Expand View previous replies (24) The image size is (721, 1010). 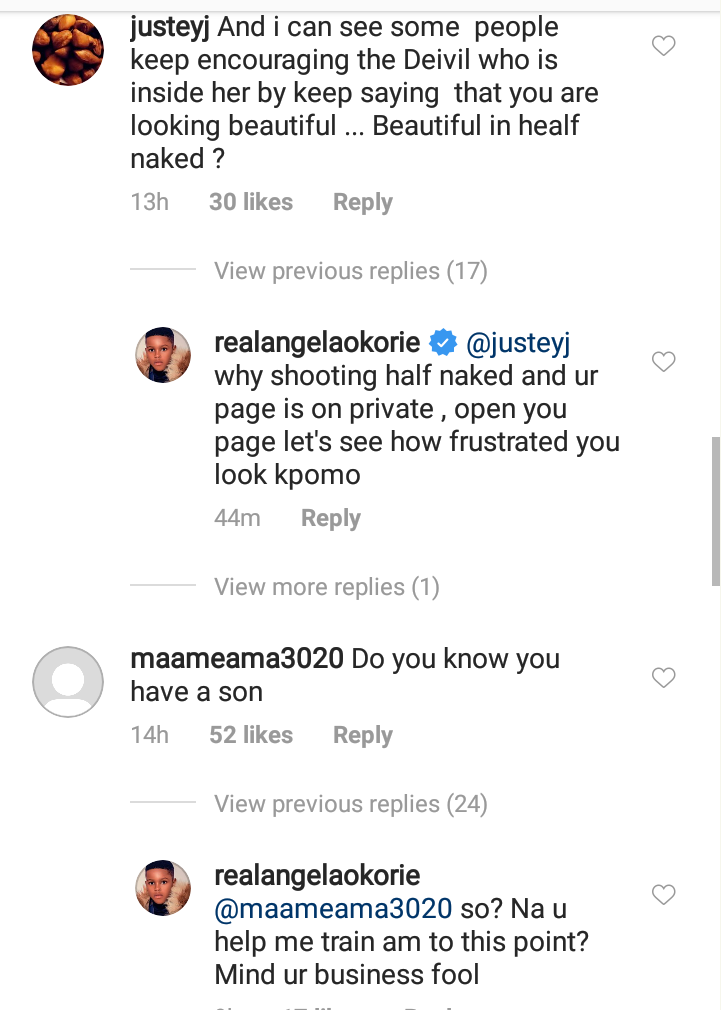(350, 804)
